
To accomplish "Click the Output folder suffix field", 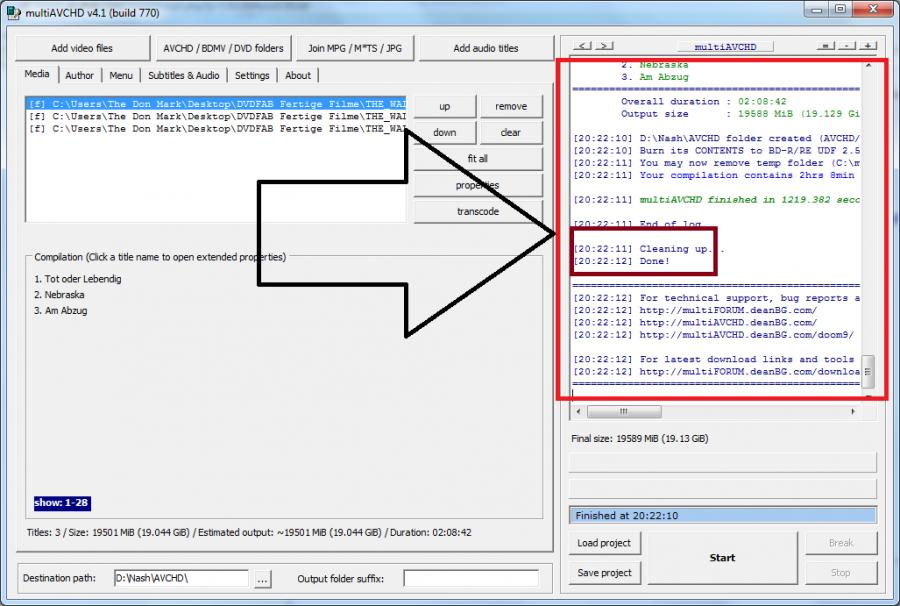I will (x=471, y=578).
